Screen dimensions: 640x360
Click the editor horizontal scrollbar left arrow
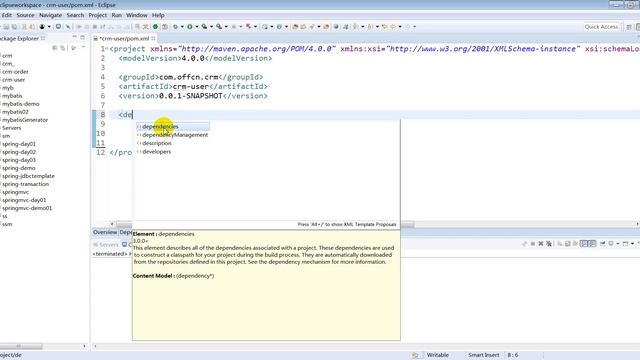point(112,224)
